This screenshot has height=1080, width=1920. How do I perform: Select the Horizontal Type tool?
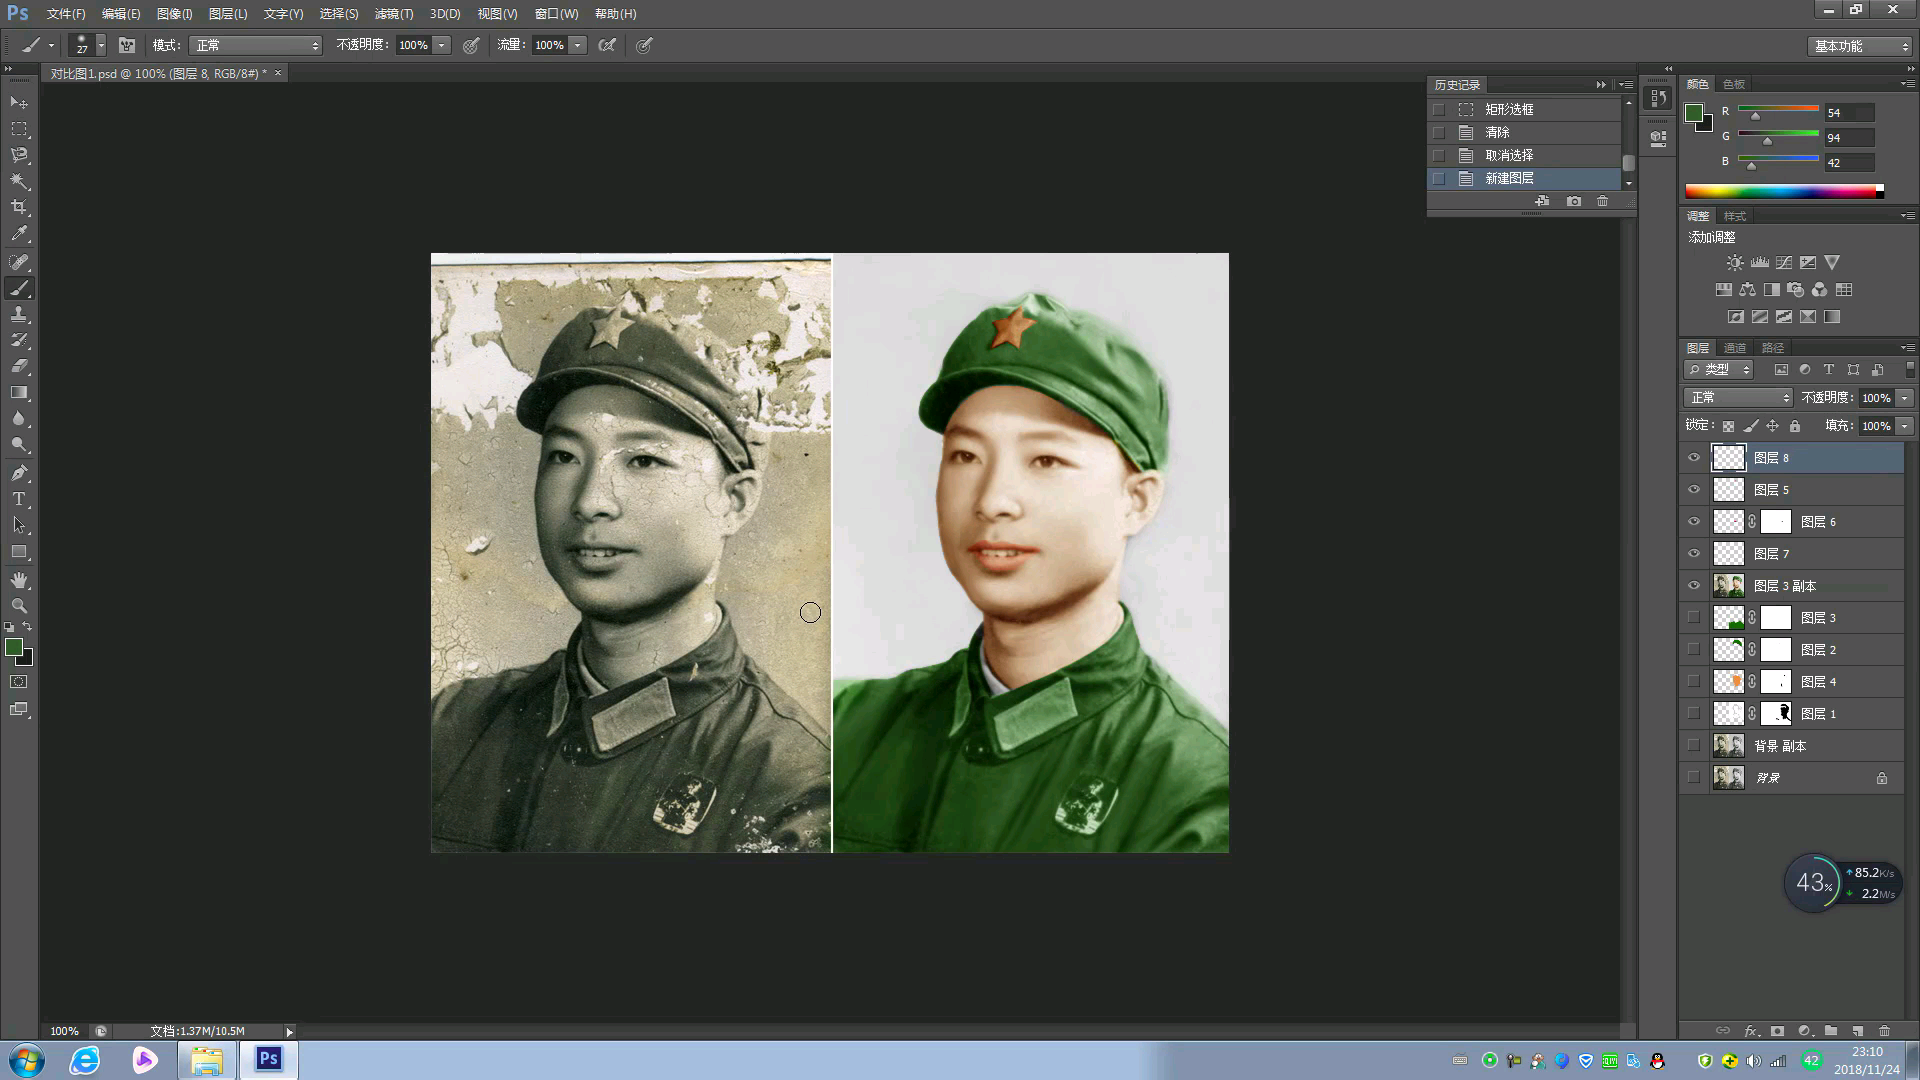coord(19,499)
